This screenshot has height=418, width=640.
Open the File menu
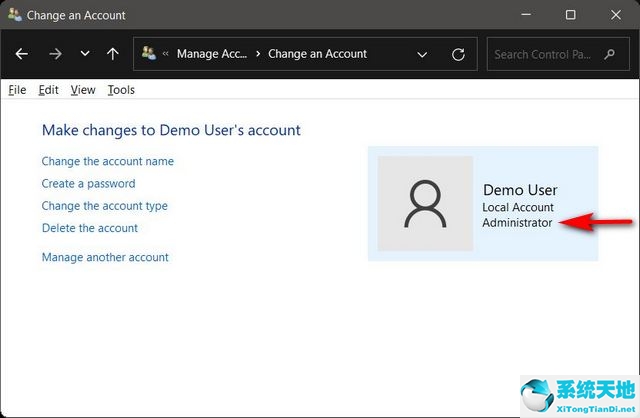tap(17, 90)
